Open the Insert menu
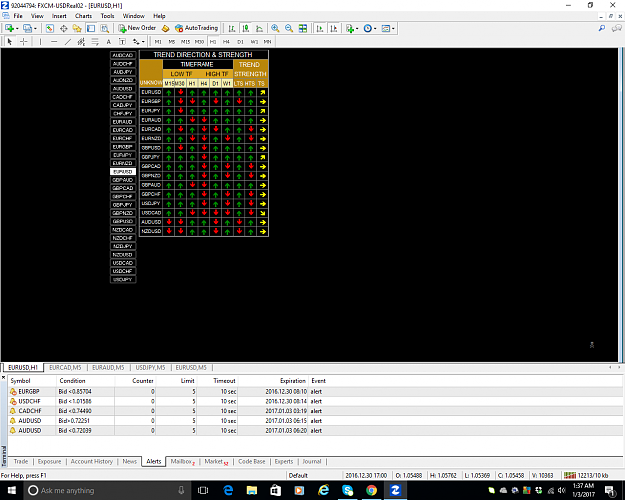Image resolution: width=625 pixels, height=500 pixels. click(x=59, y=16)
